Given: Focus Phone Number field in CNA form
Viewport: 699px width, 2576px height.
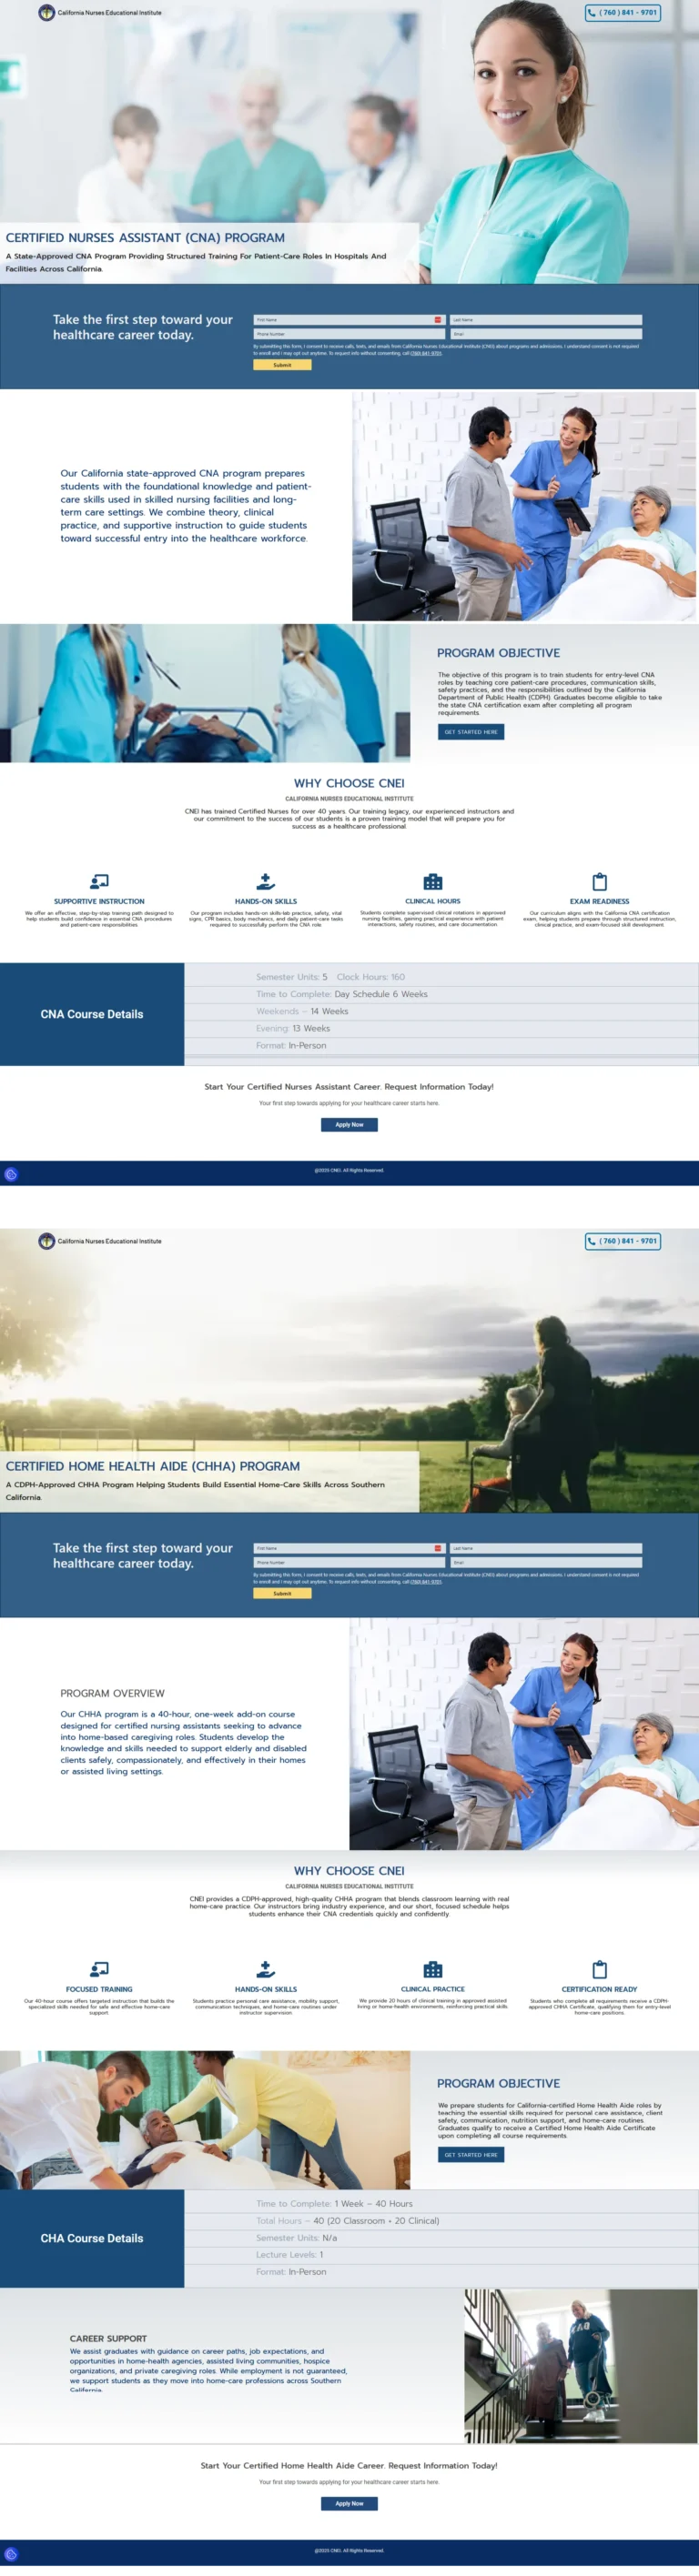Looking at the screenshot, I should click(348, 334).
